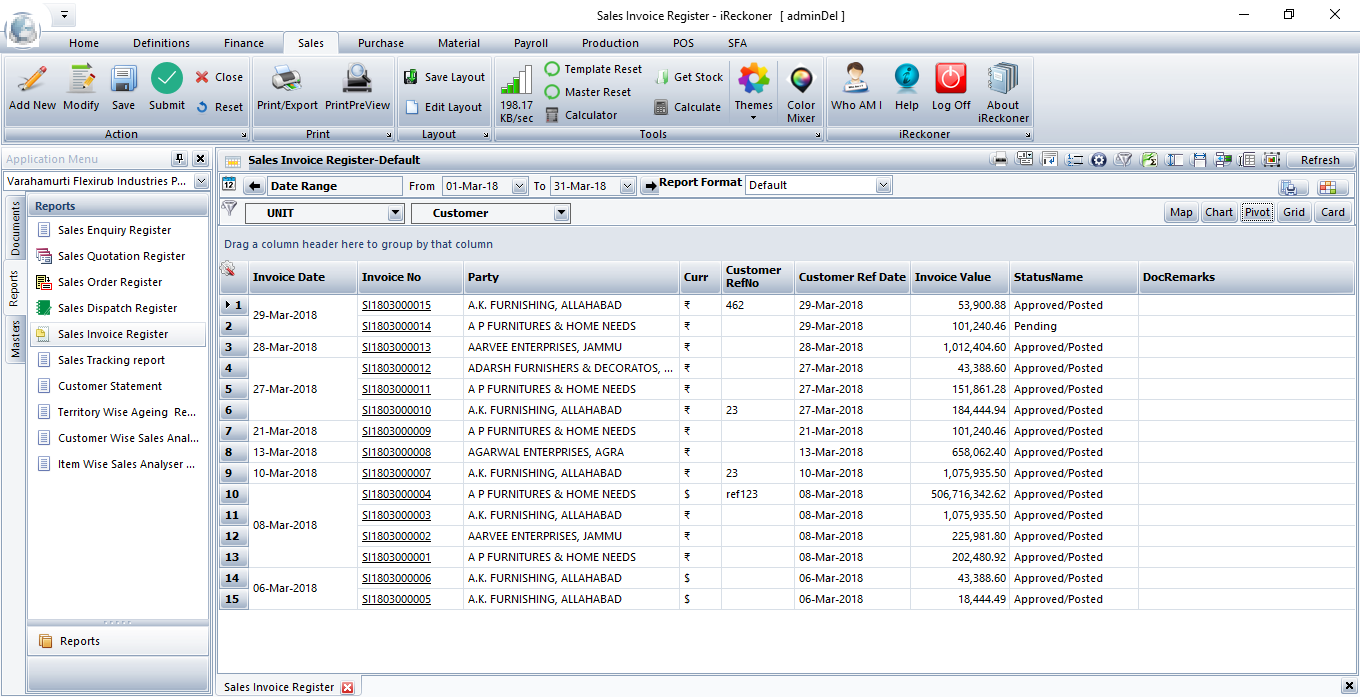Open the Purchase ribbon tab

[381, 43]
